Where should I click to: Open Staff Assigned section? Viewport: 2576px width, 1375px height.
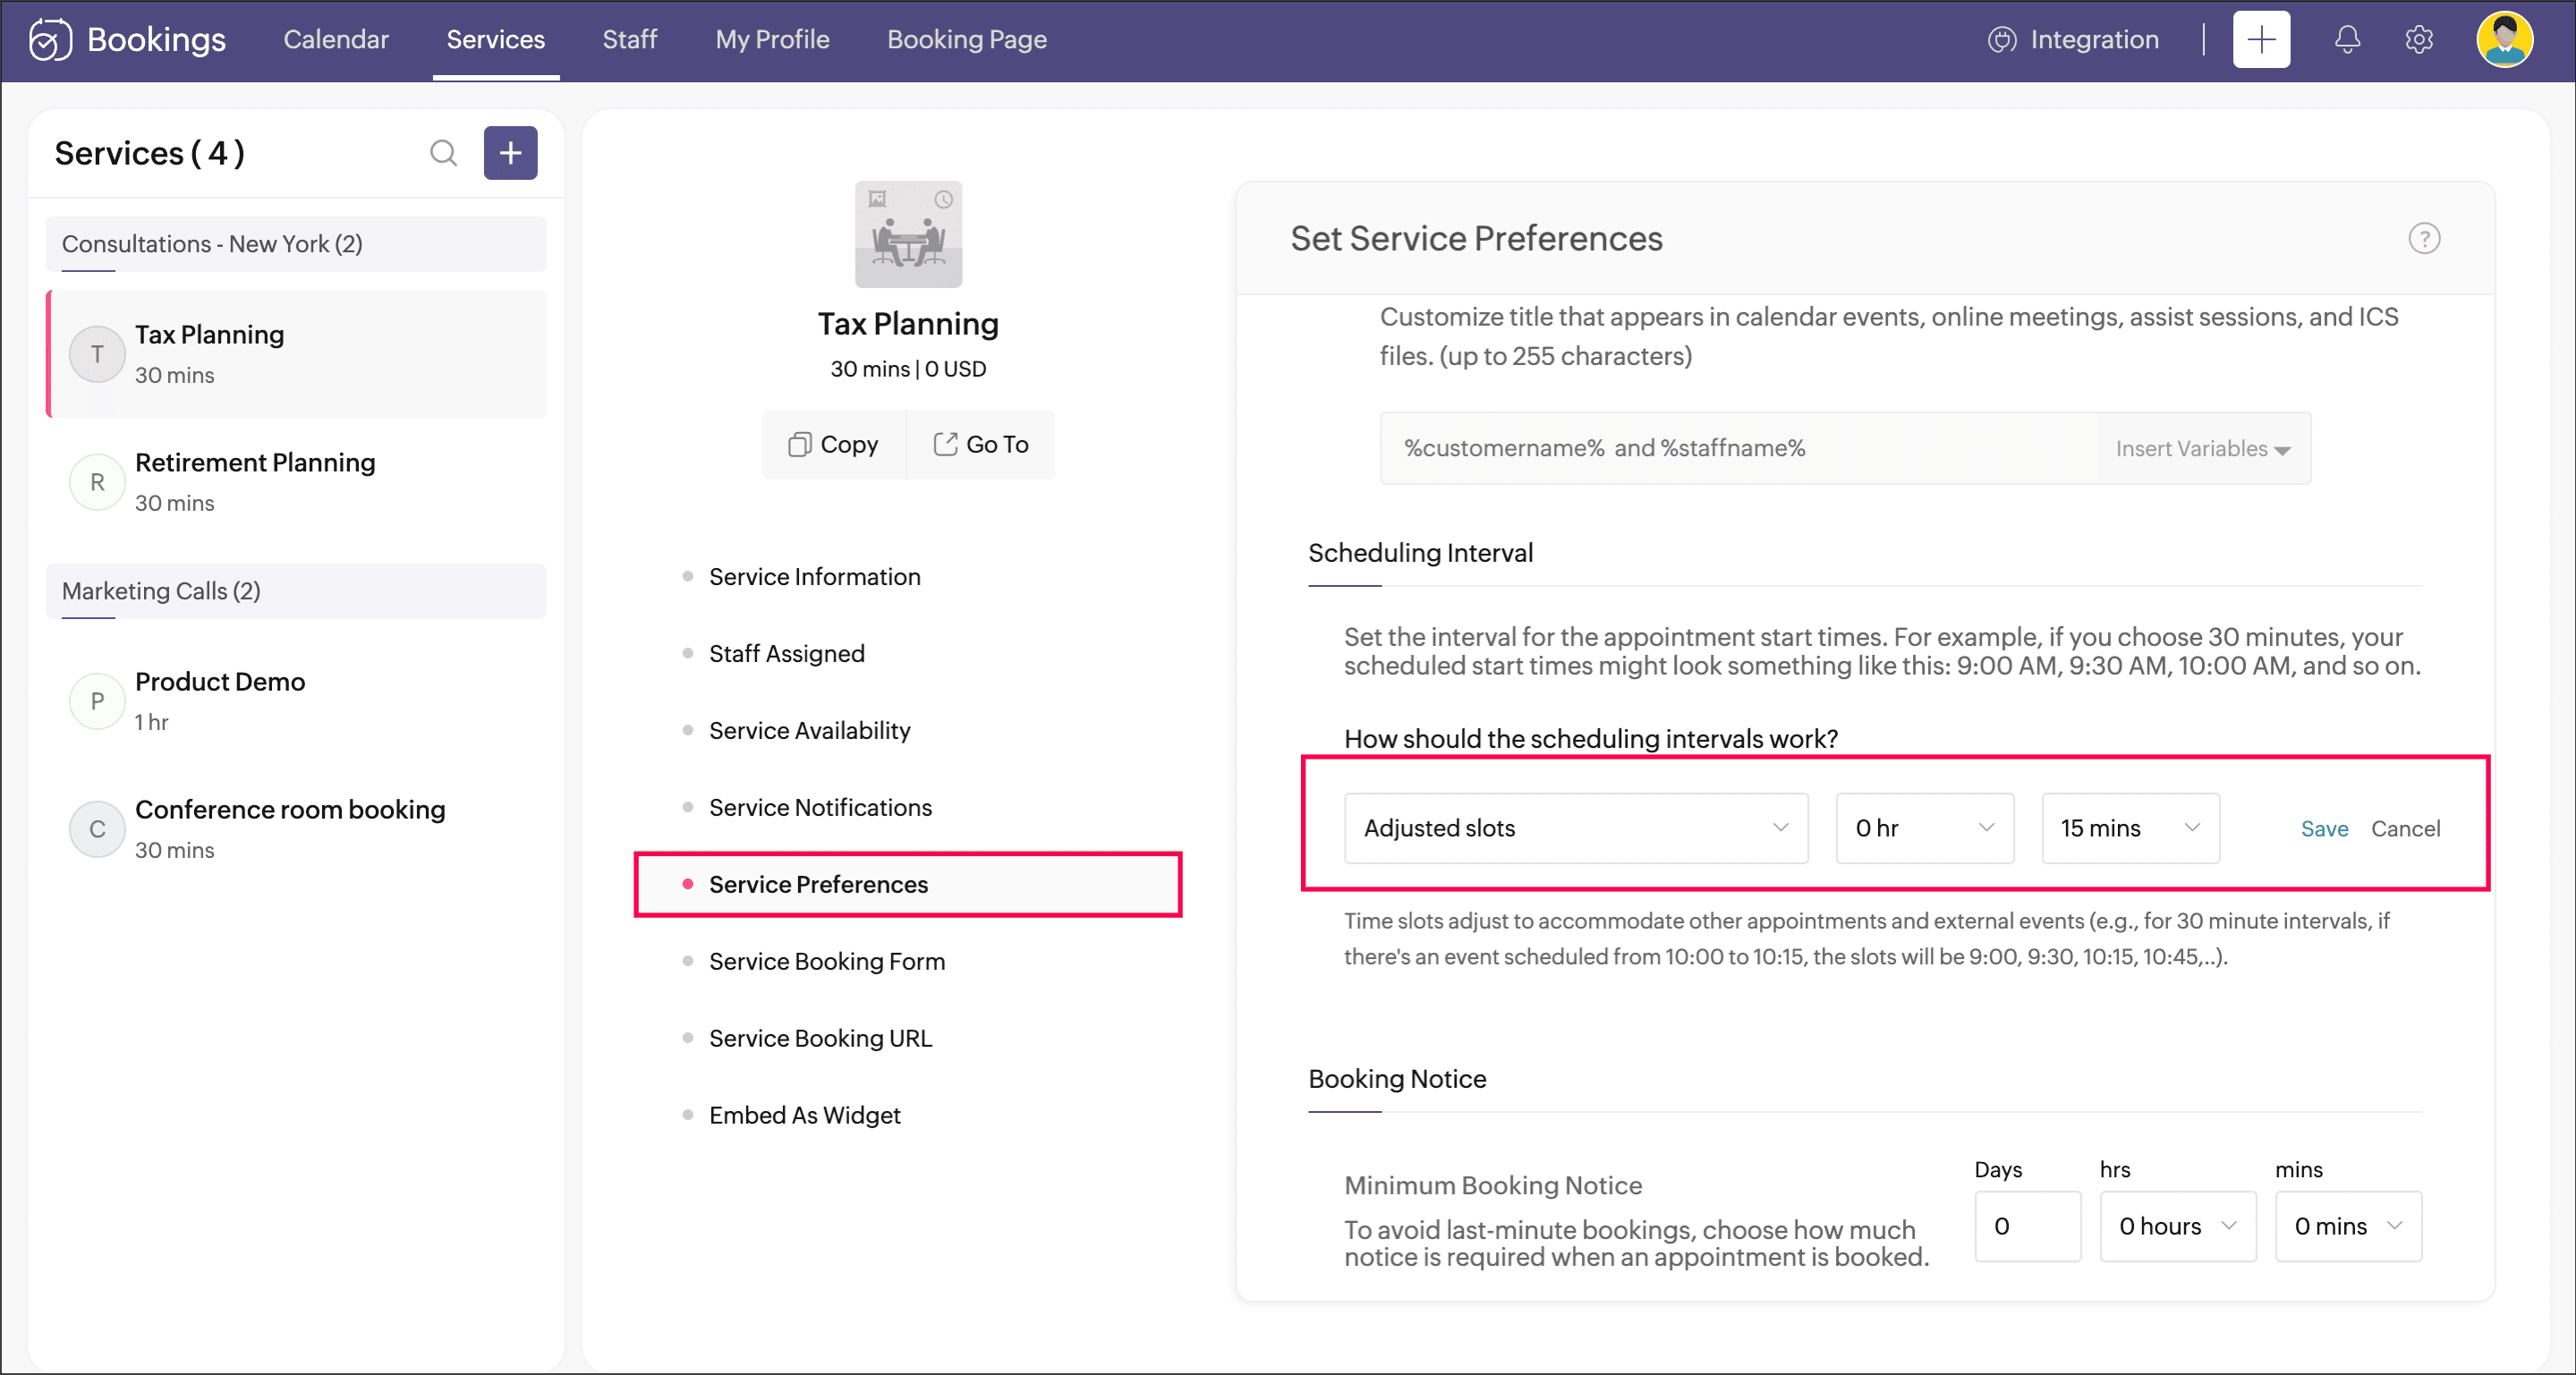(x=786, y=654)
